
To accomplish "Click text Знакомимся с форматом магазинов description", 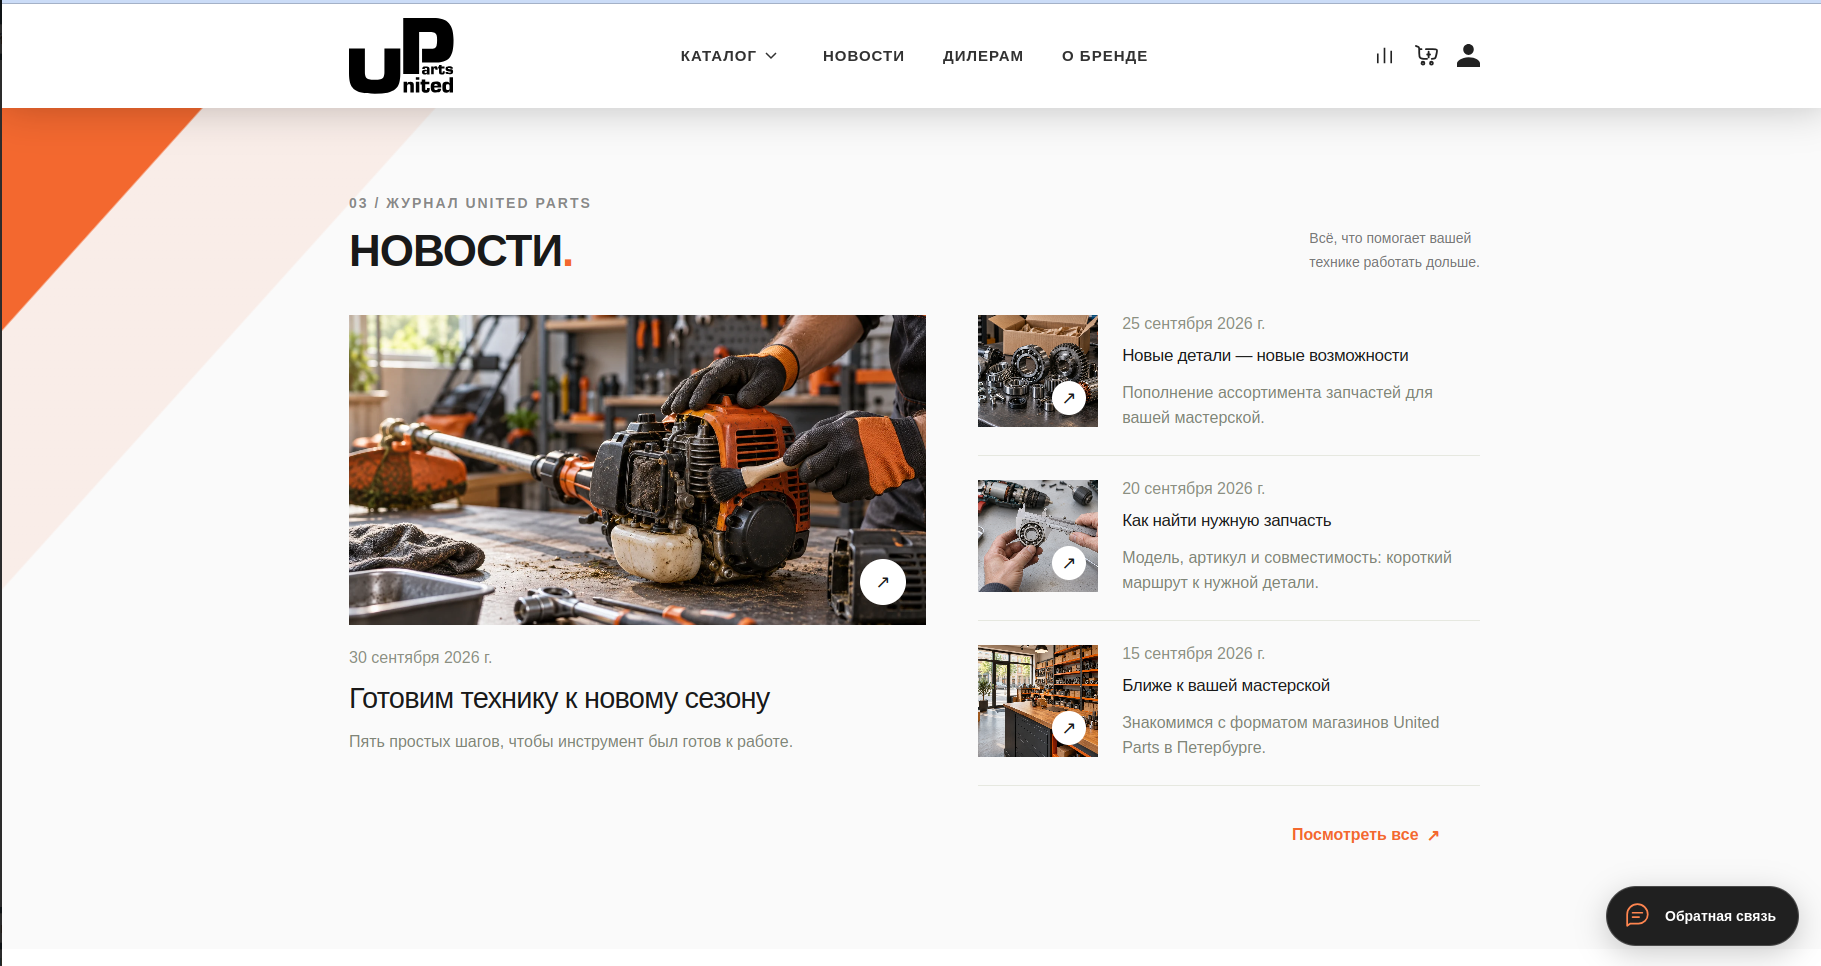I will (1280, 735).
